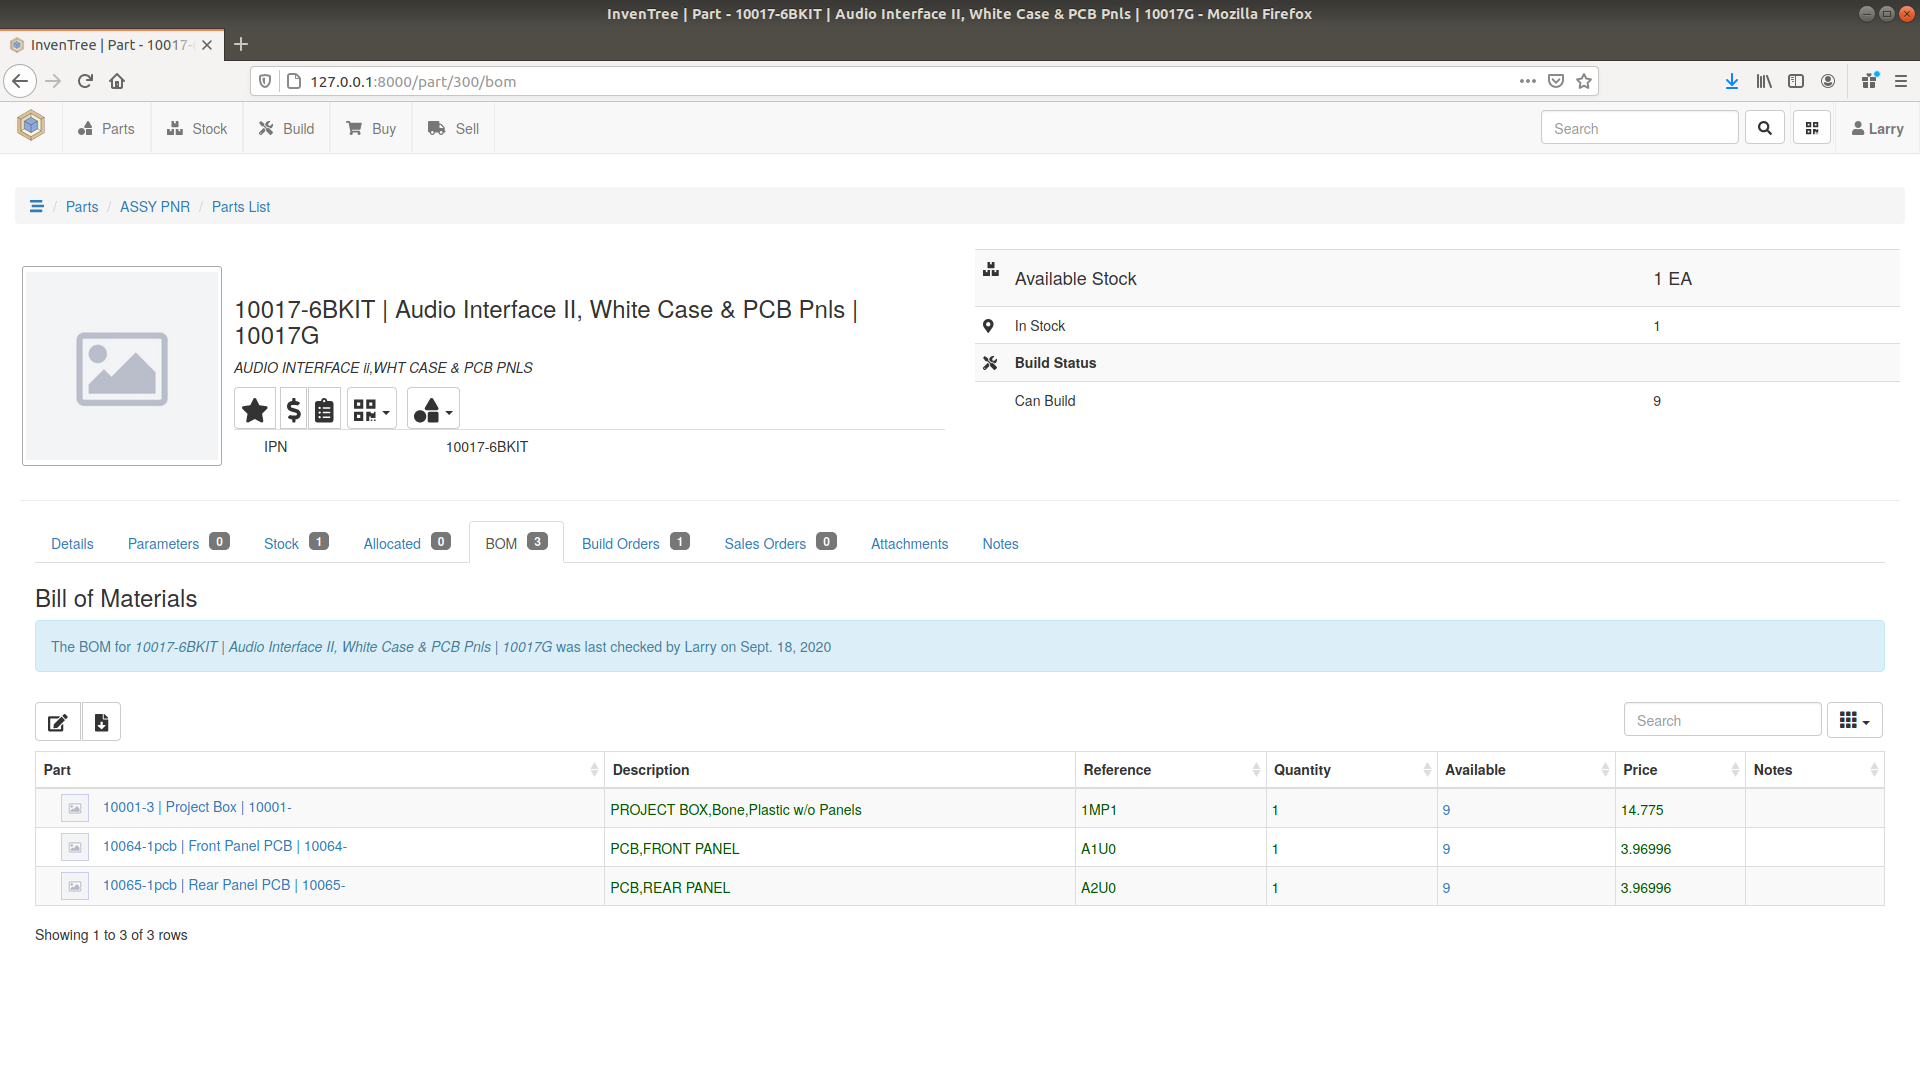Star this part as a favorite

254,408
